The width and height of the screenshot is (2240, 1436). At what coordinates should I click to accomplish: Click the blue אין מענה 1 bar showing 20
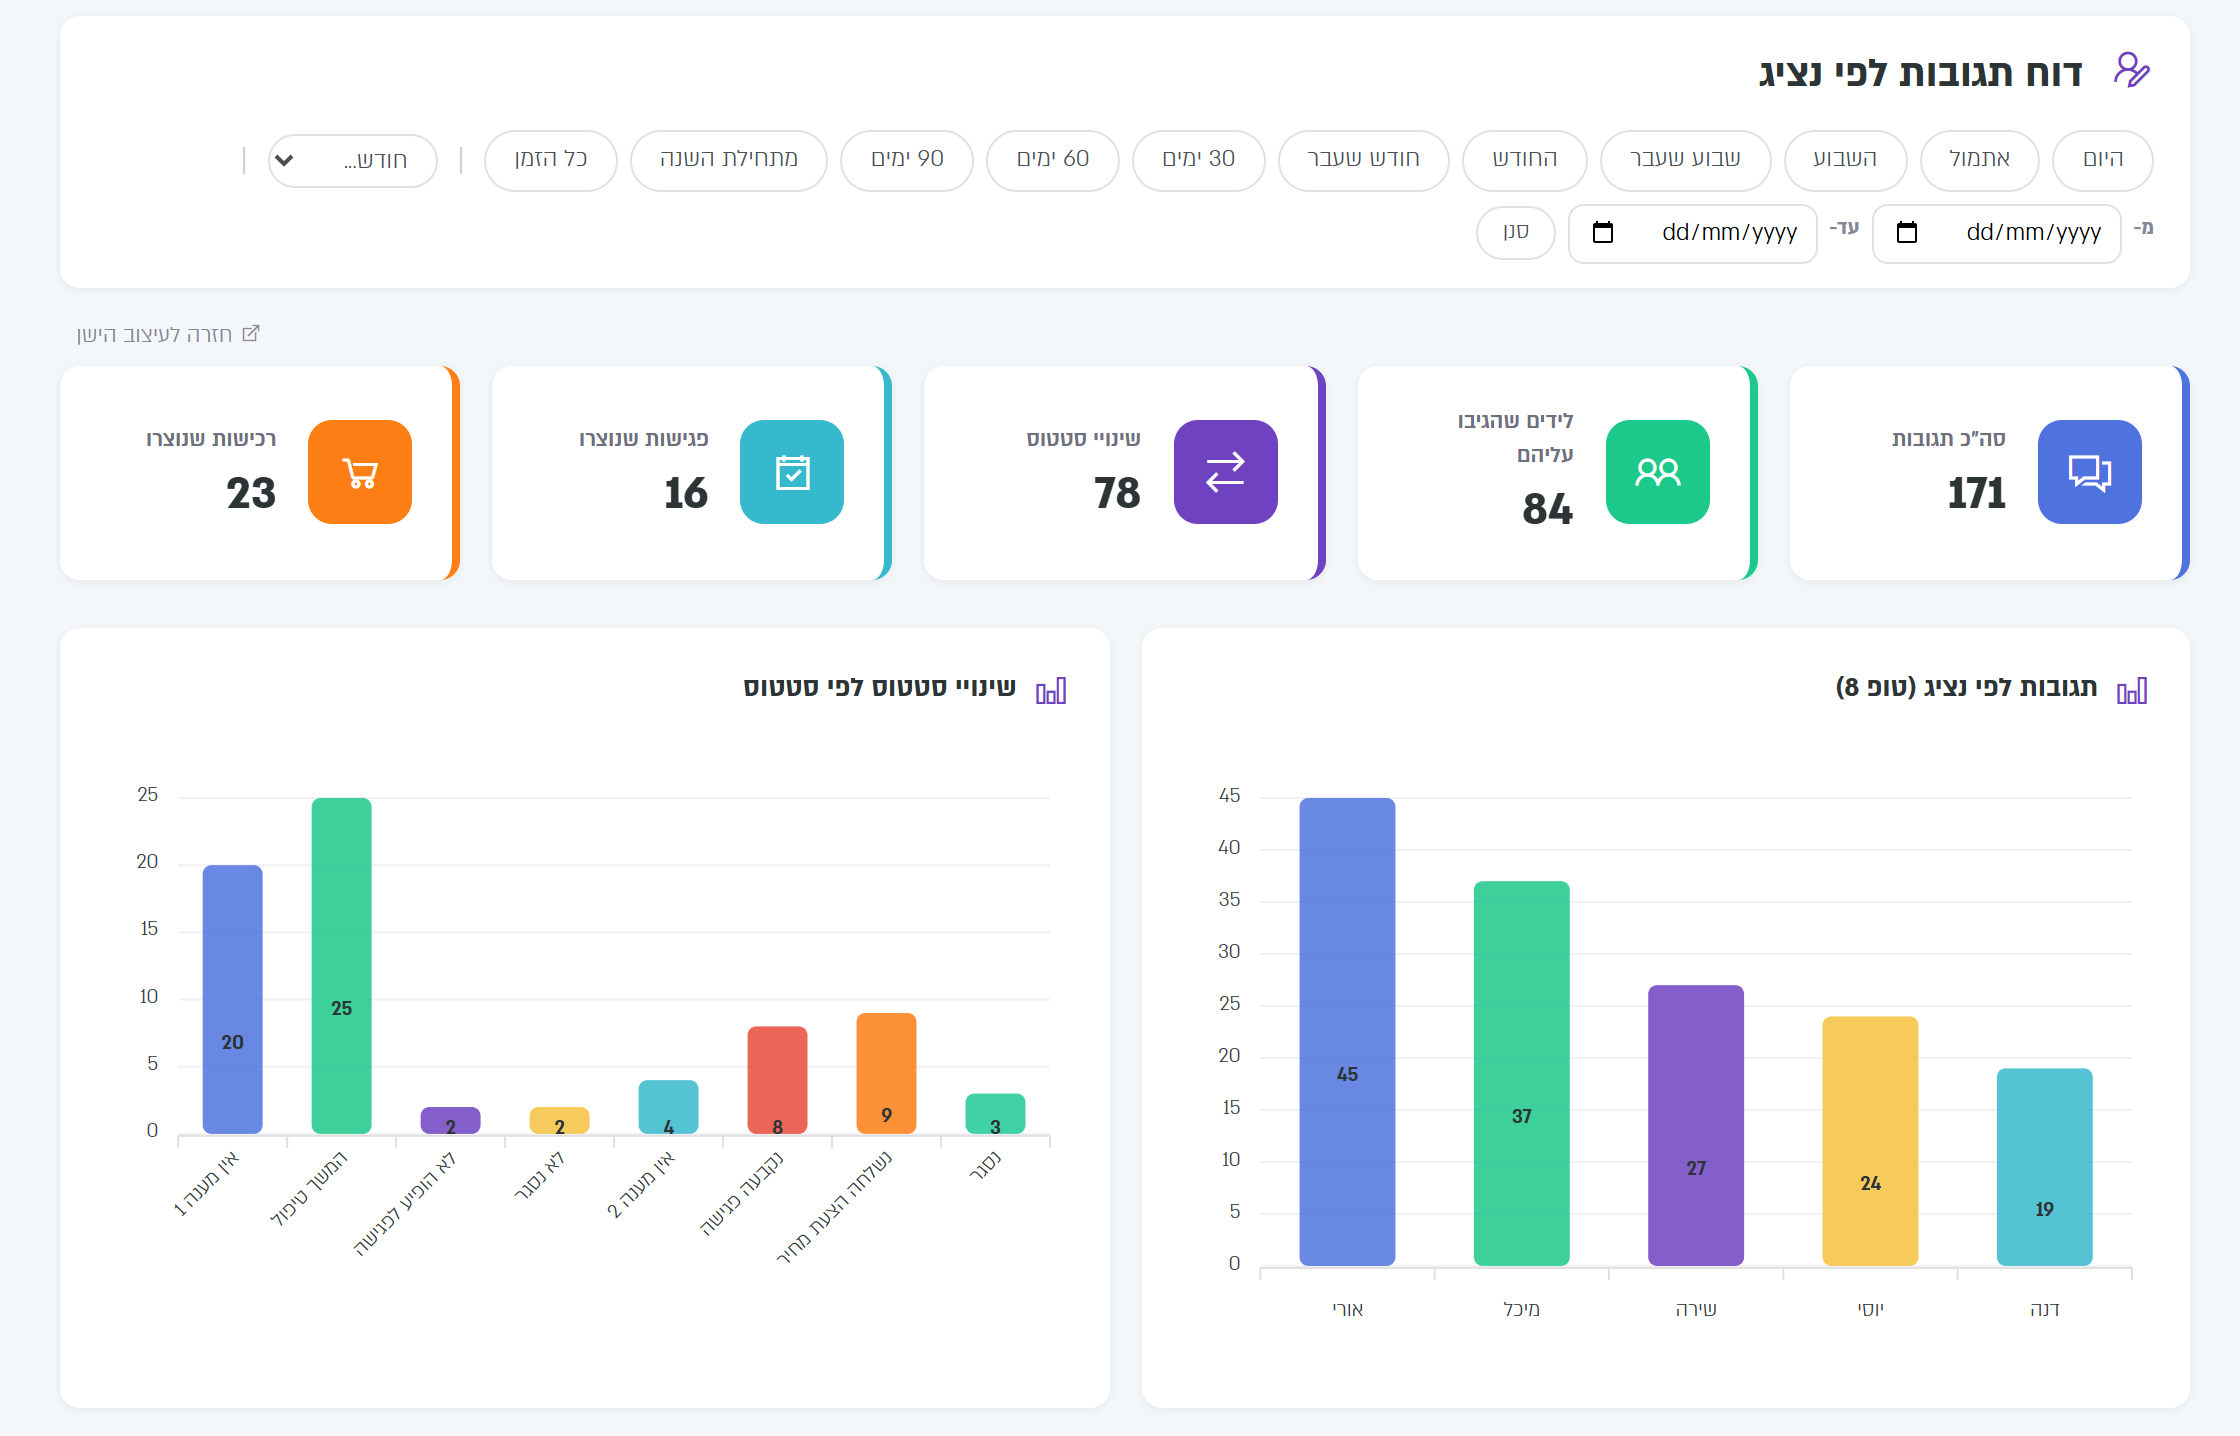(232, 999)
